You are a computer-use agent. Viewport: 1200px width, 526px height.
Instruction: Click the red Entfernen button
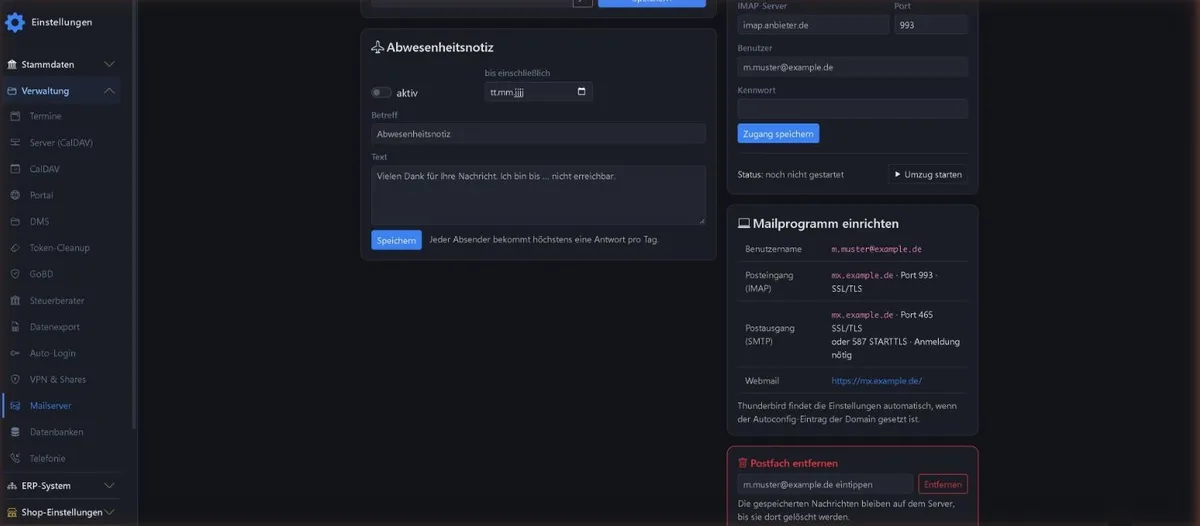943,484
